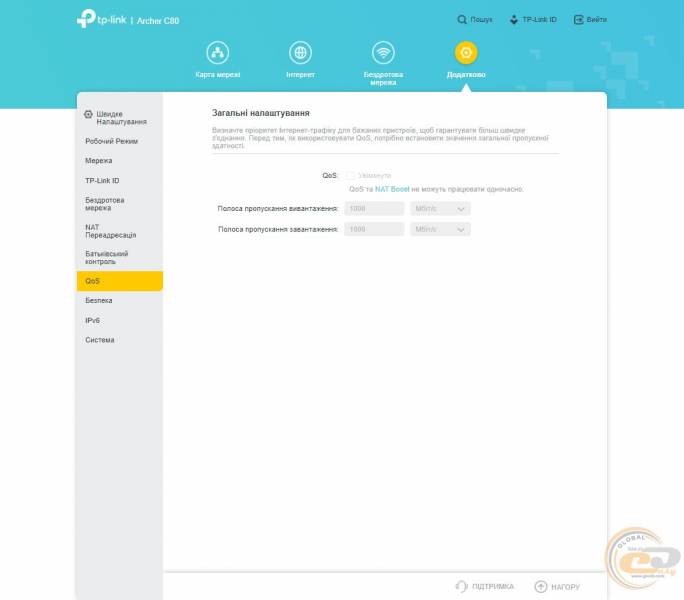Click the upload bandwidth value field
684x600 pixels.
[x=374, y=209]
